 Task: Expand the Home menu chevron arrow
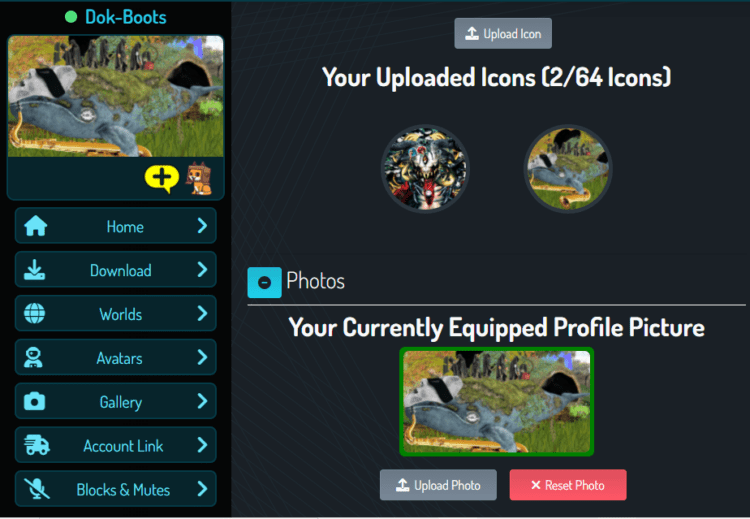click(202, 226)
